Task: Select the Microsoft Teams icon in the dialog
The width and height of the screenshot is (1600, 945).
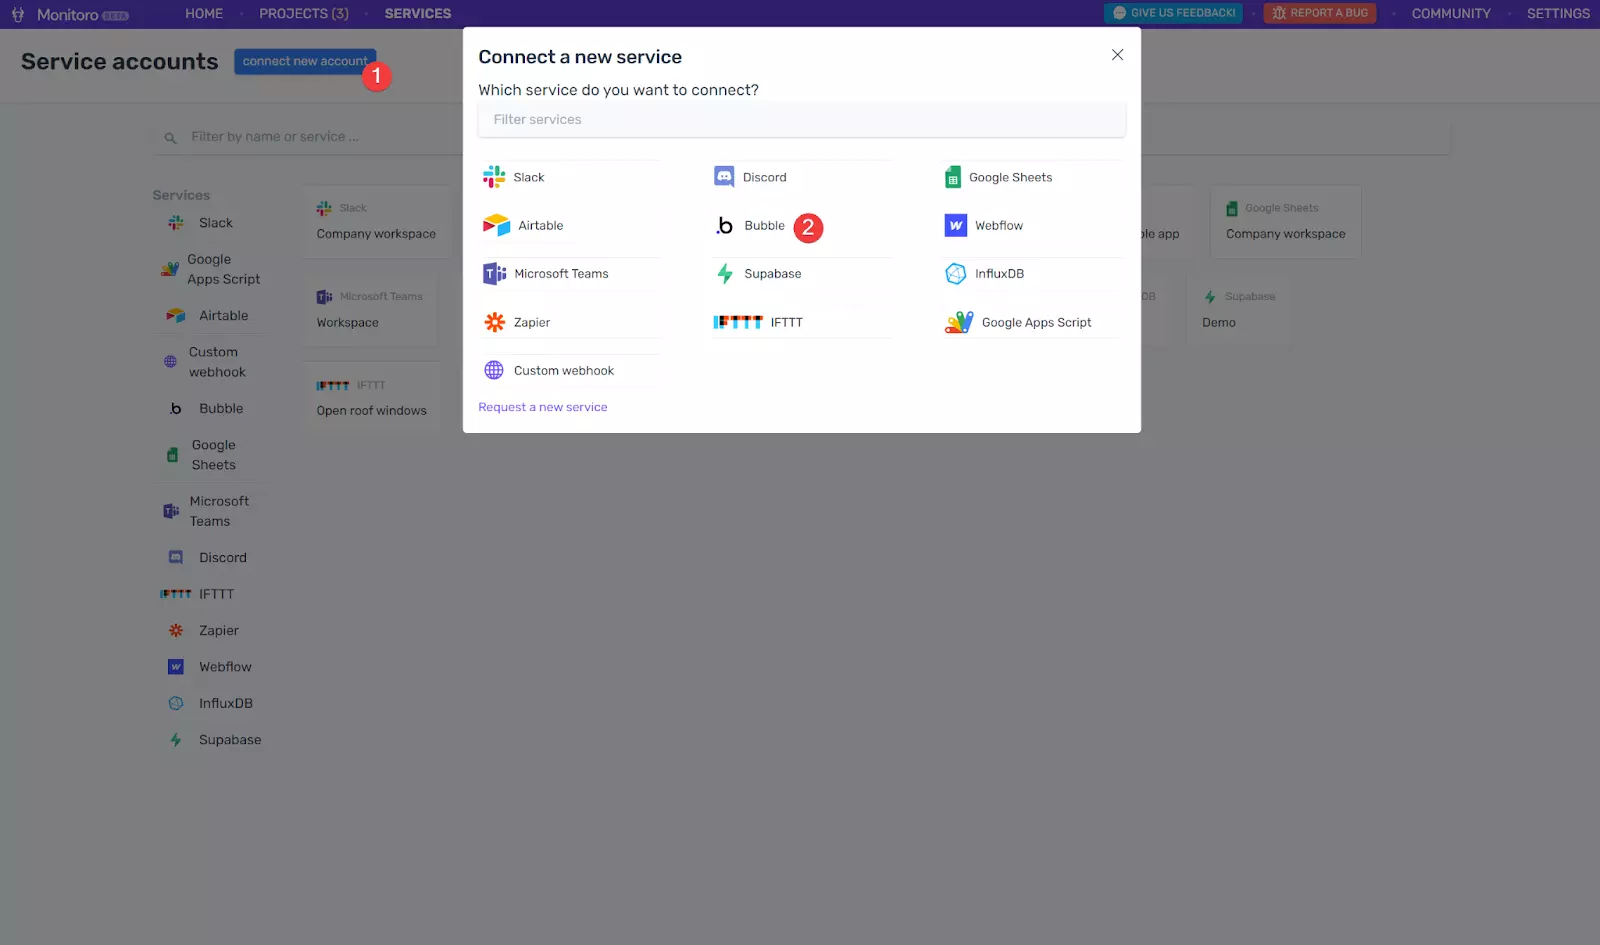Action: pyautogui.click(x=495, y=273)
